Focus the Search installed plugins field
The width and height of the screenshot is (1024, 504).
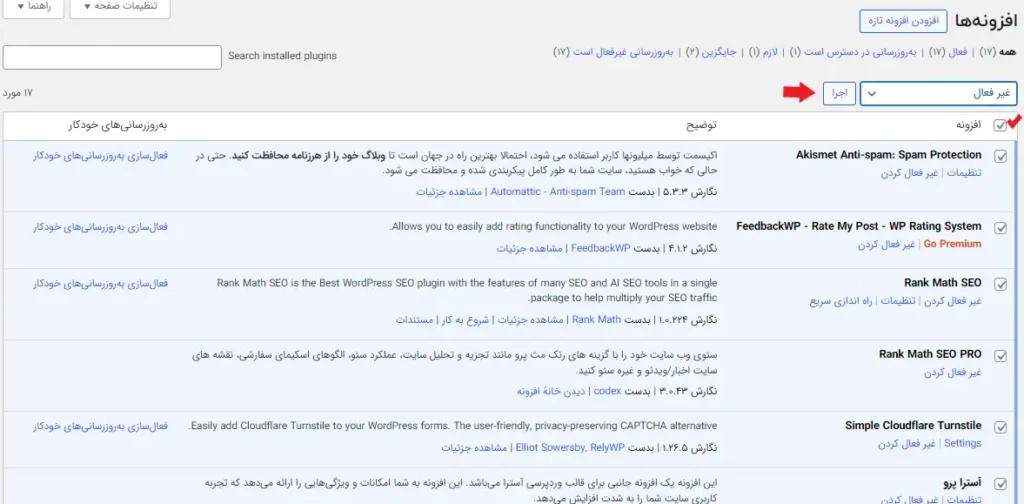[112, 57]
